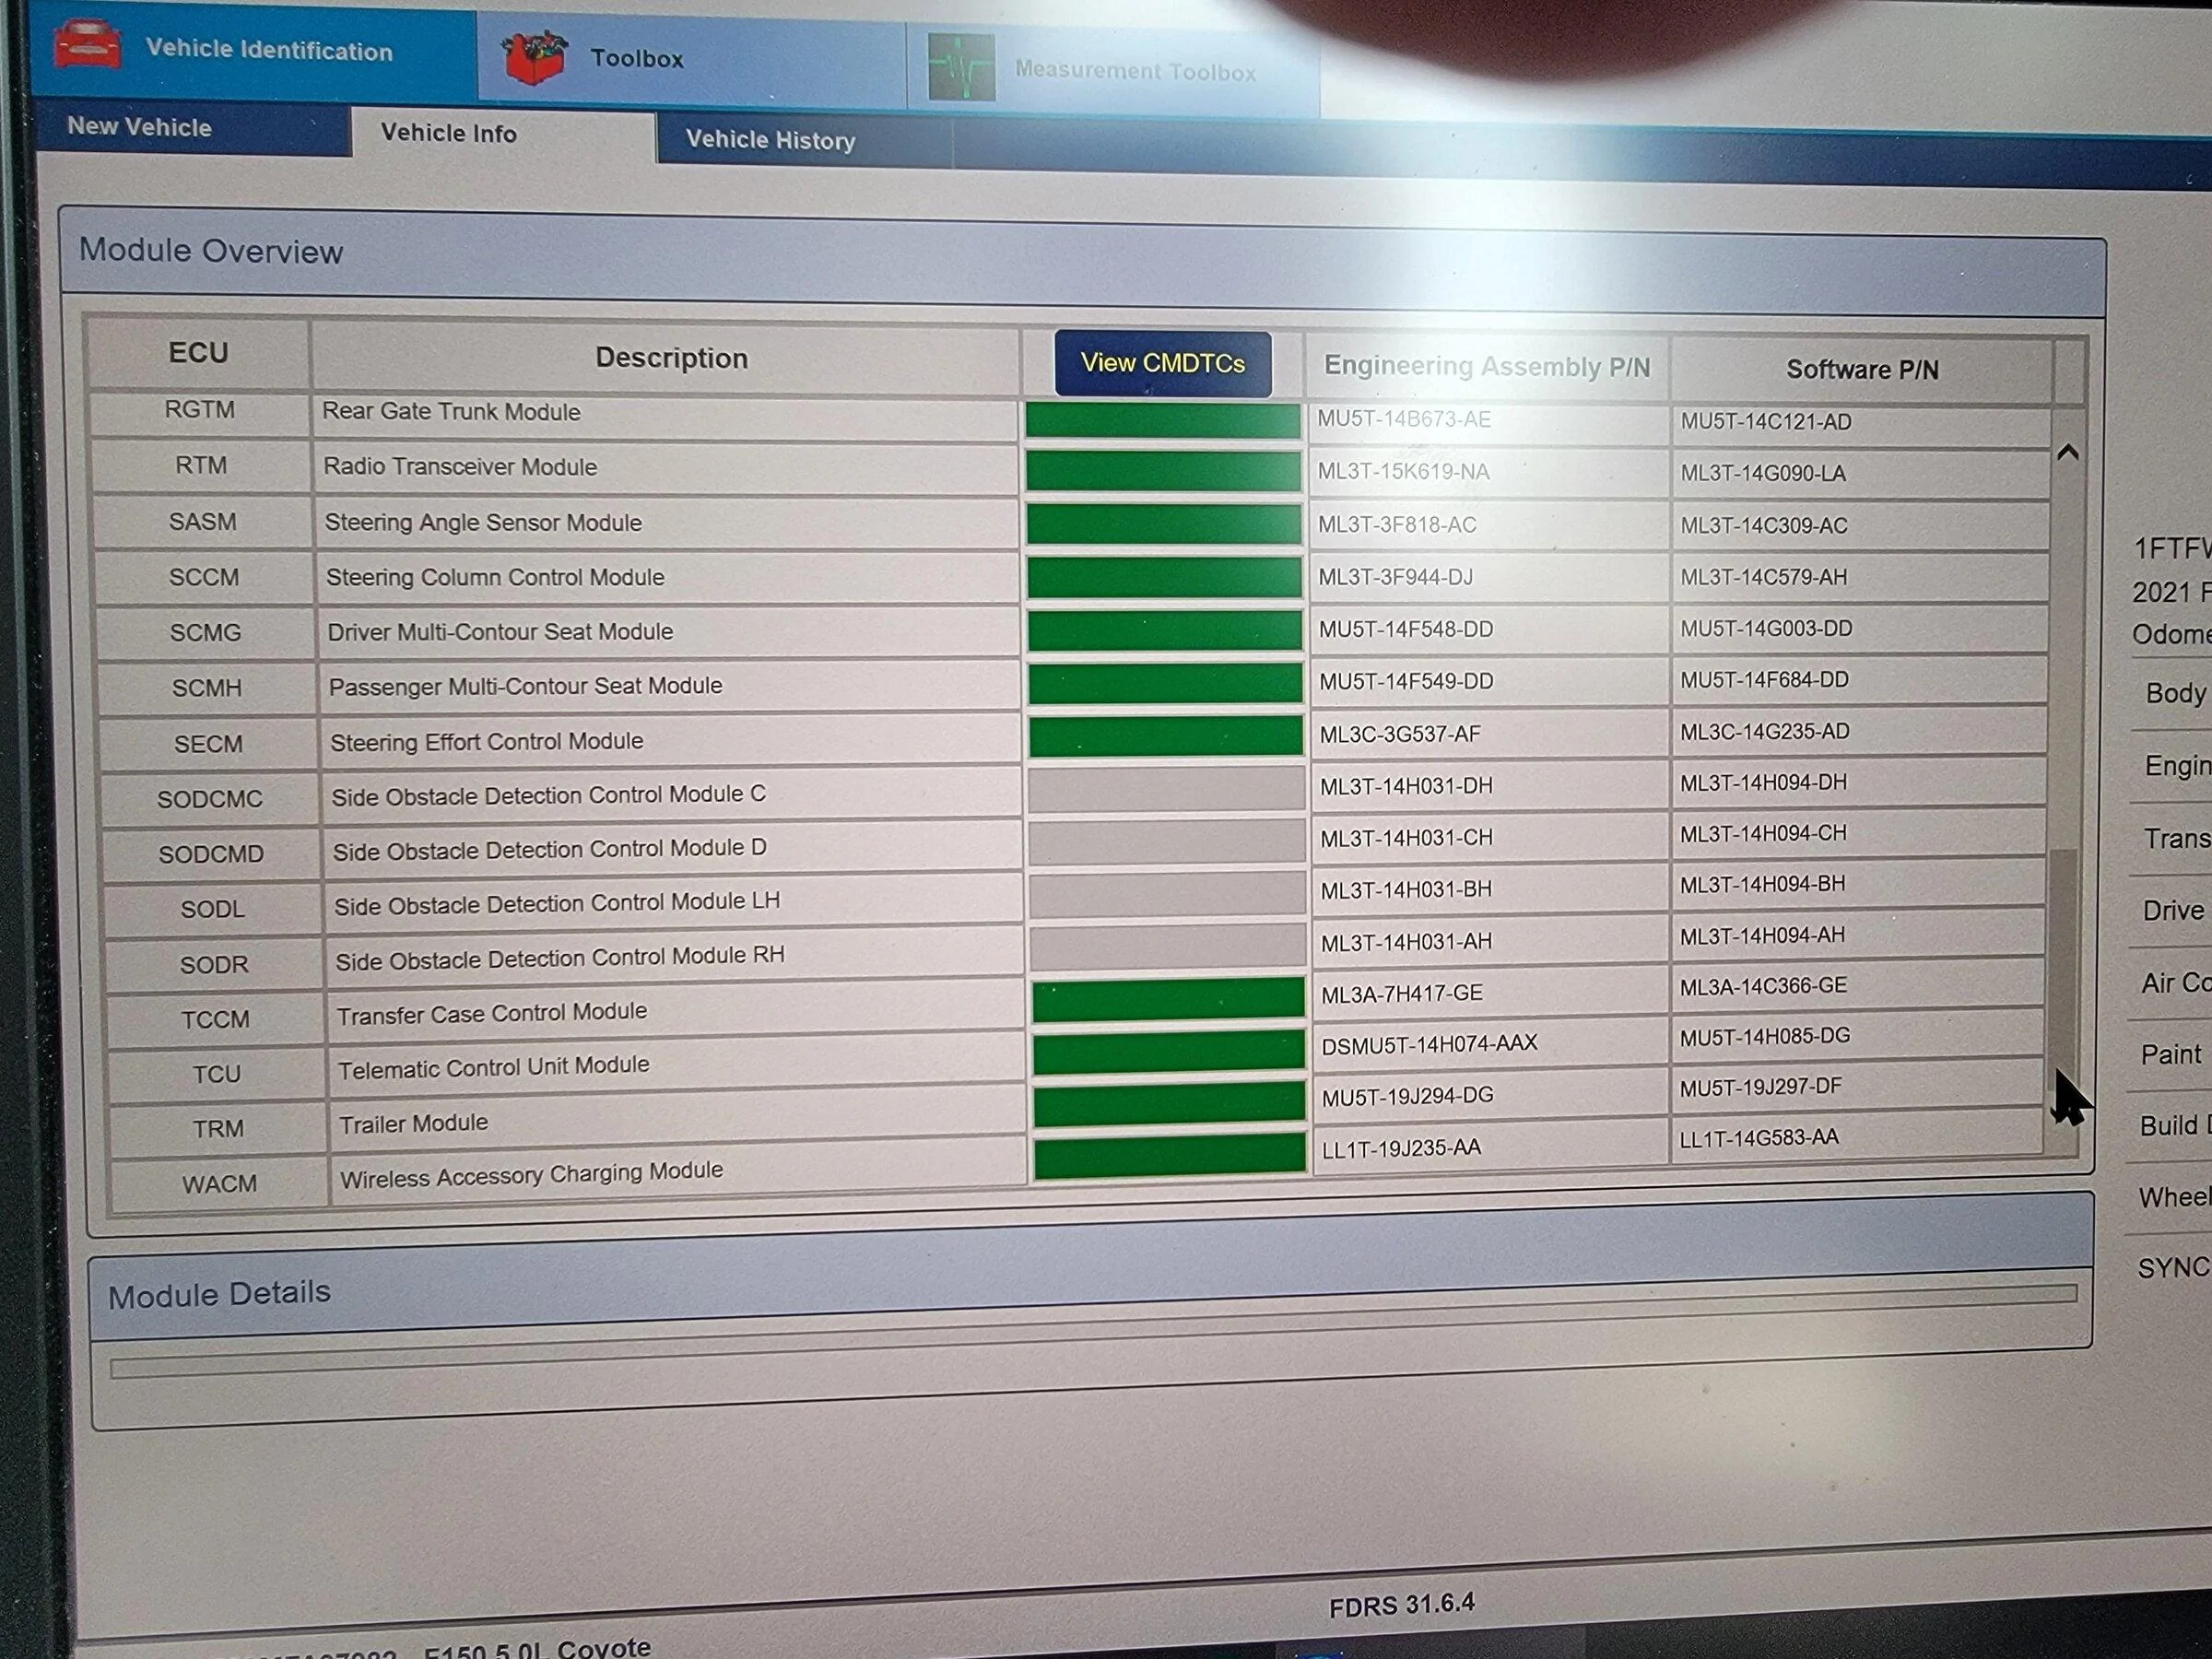Image resolution: width=2212 pixels, height=1659 pixels.
Task: Open the Build Date panel in the sidebar
Action: tap(2174, 1125)
